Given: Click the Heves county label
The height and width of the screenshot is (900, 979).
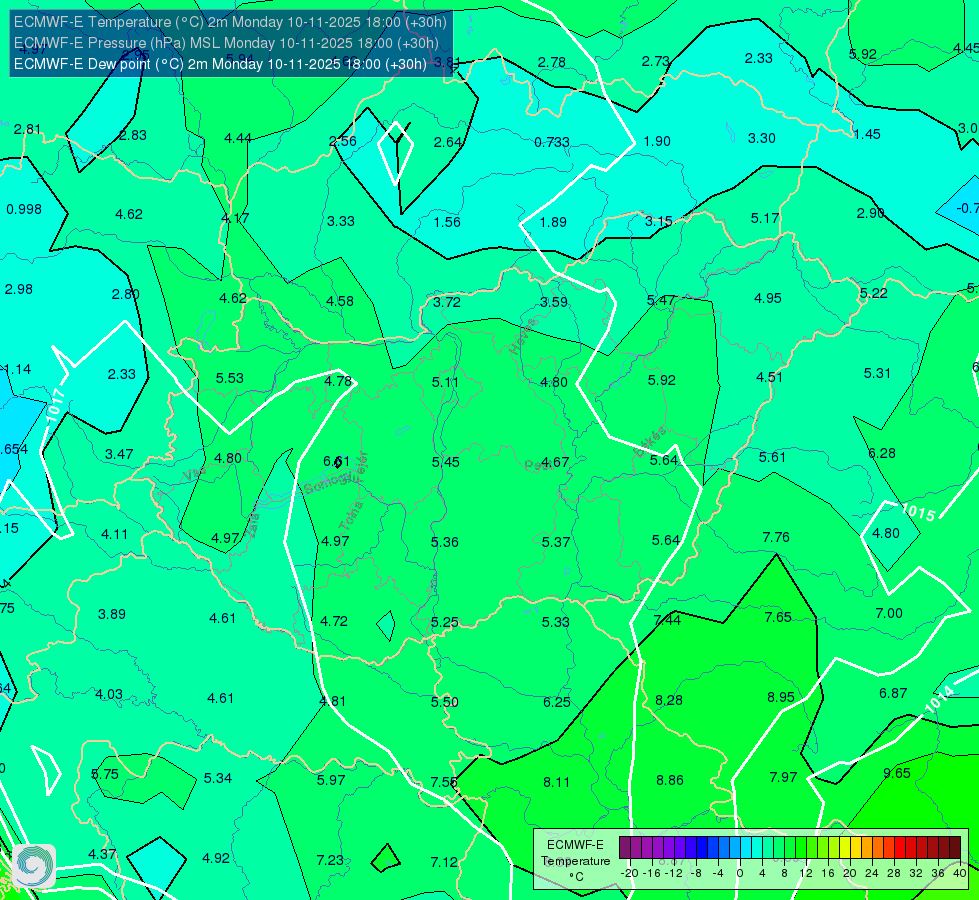Looking at the screenshot, I should click(x=523, y=337).
